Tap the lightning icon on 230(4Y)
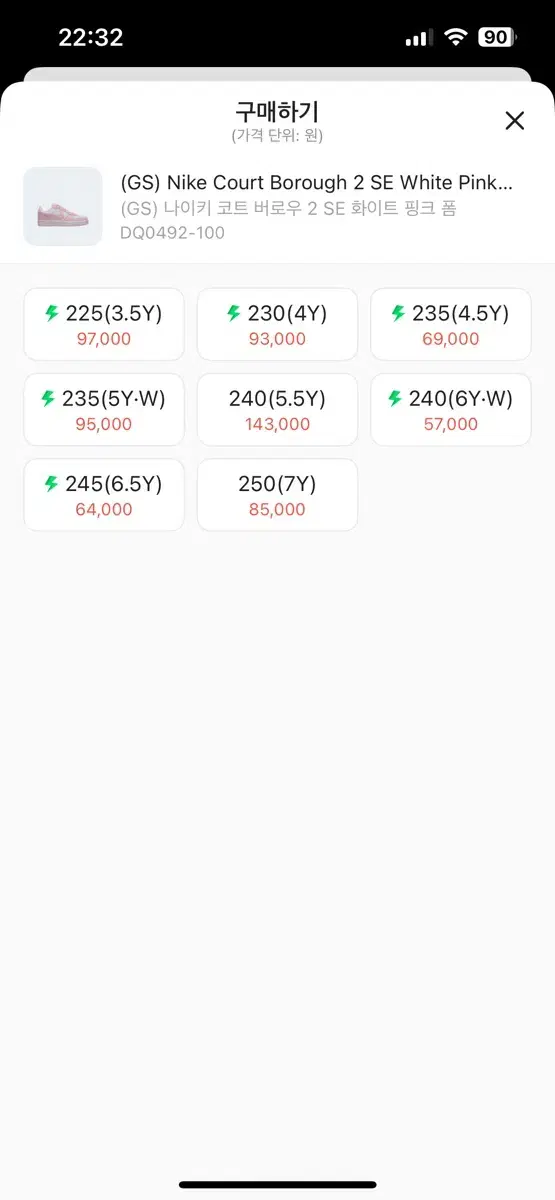 (233, 313)
